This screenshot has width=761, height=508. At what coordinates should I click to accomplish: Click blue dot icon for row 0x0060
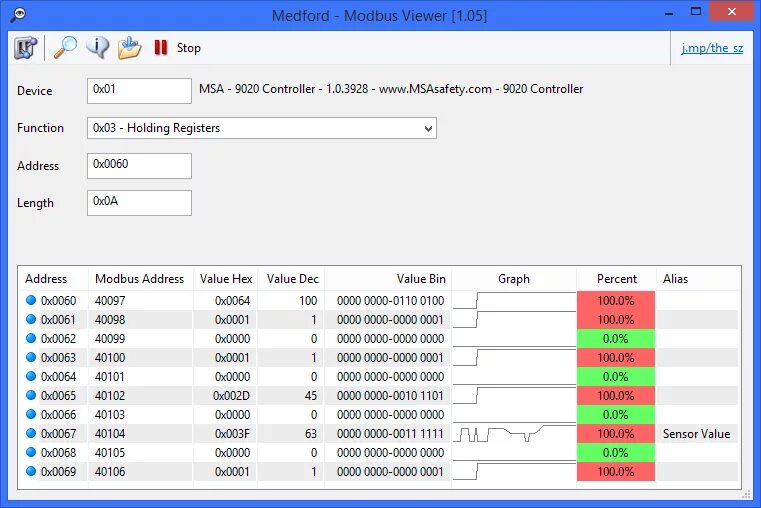click(31, 300)
